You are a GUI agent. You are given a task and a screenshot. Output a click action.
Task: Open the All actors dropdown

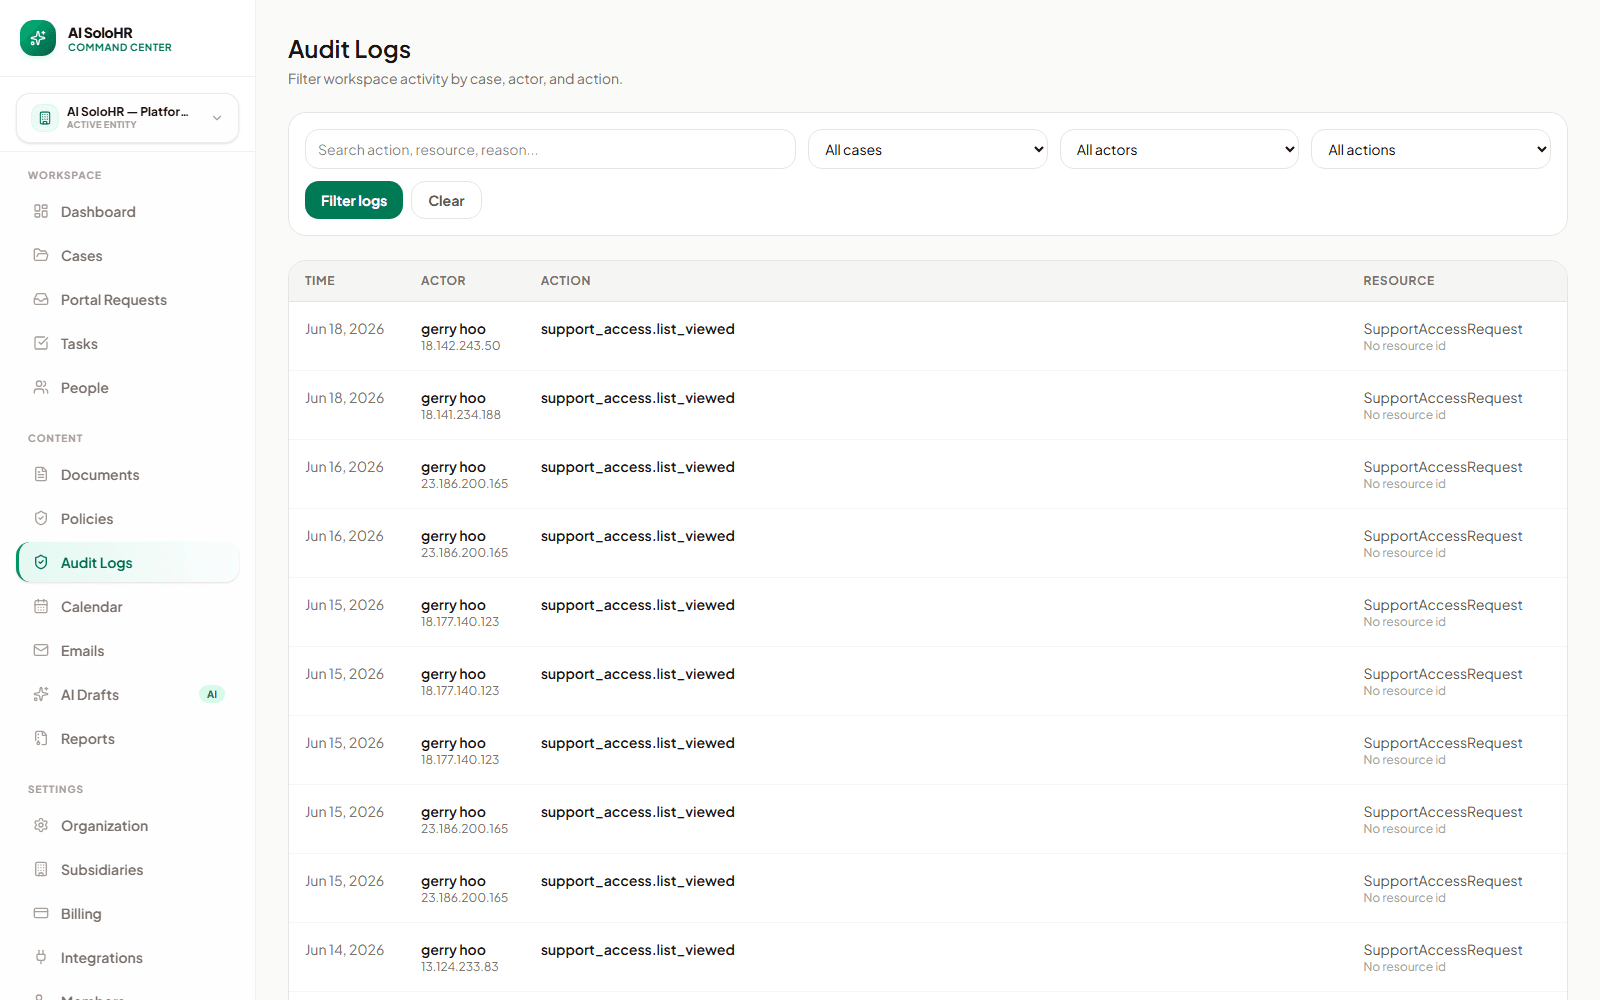tap(1179, 149)
